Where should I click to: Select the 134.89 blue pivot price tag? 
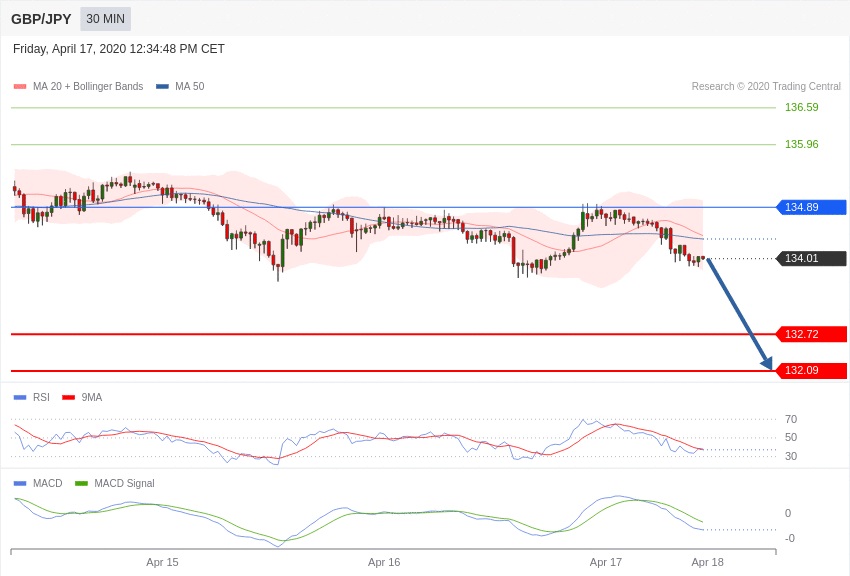[x=812, y=207]
